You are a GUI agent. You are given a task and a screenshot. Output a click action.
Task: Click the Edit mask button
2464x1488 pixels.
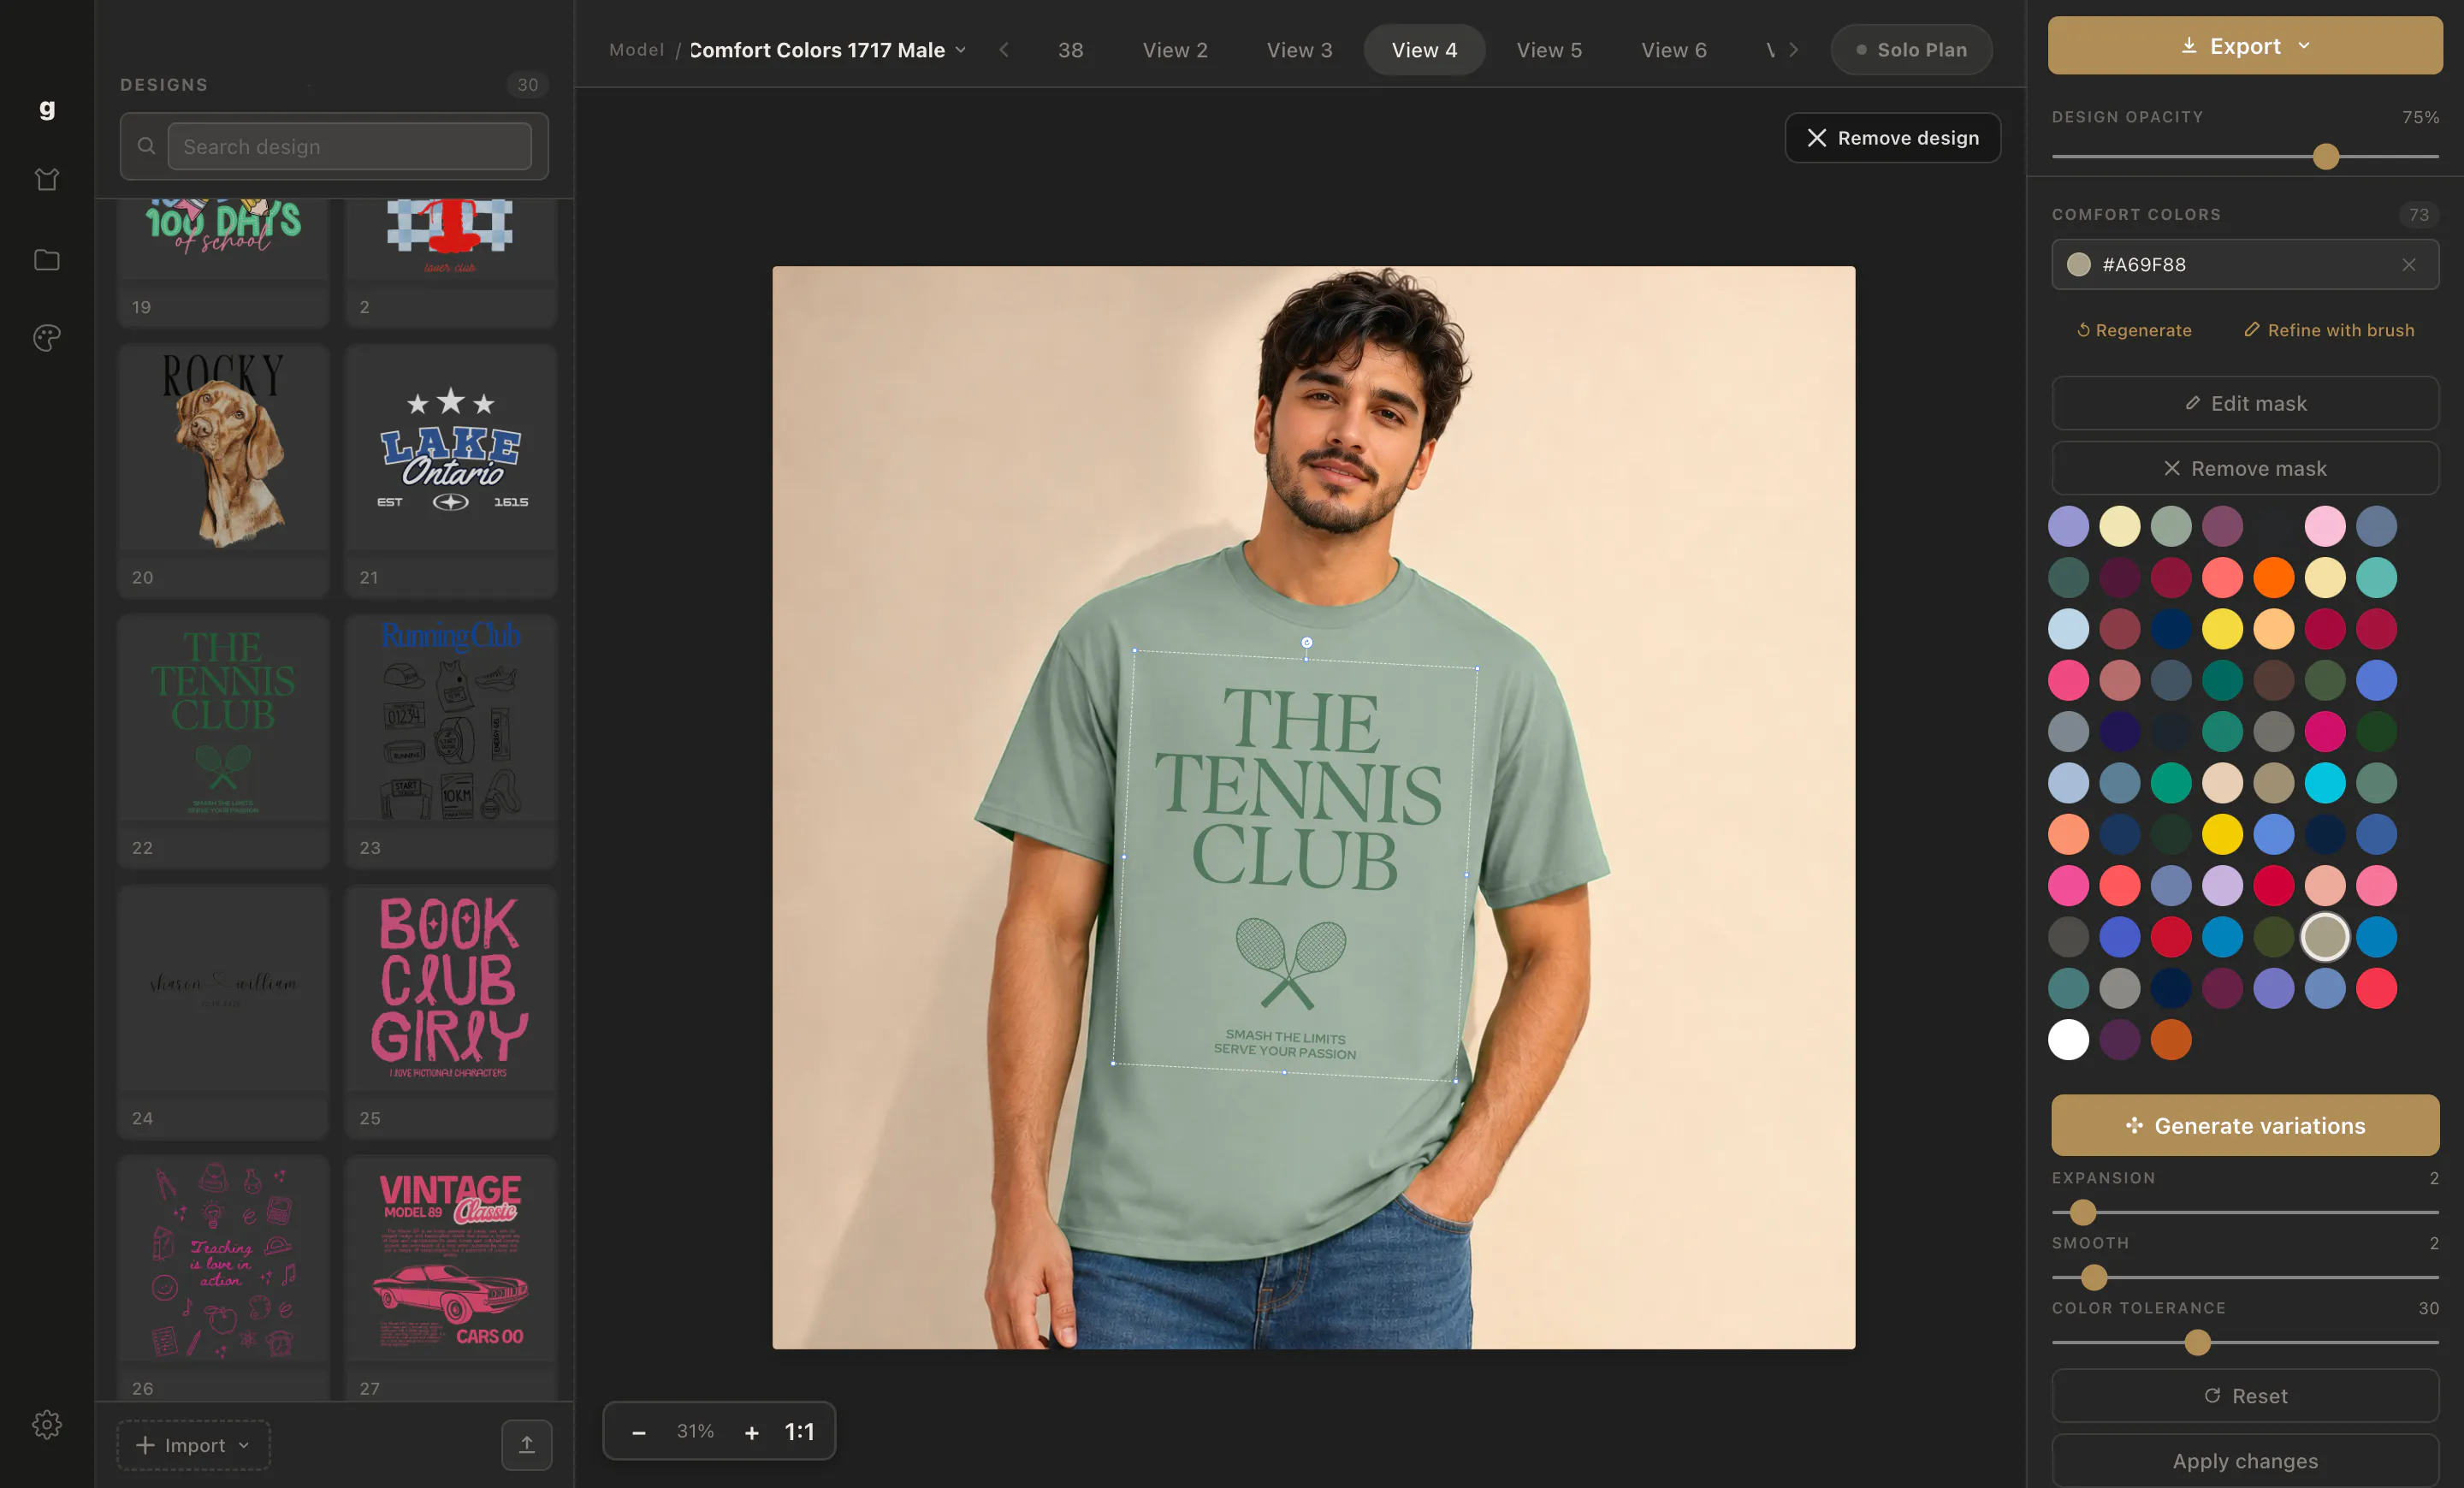pyautogui.click(x=2244, y=403)
